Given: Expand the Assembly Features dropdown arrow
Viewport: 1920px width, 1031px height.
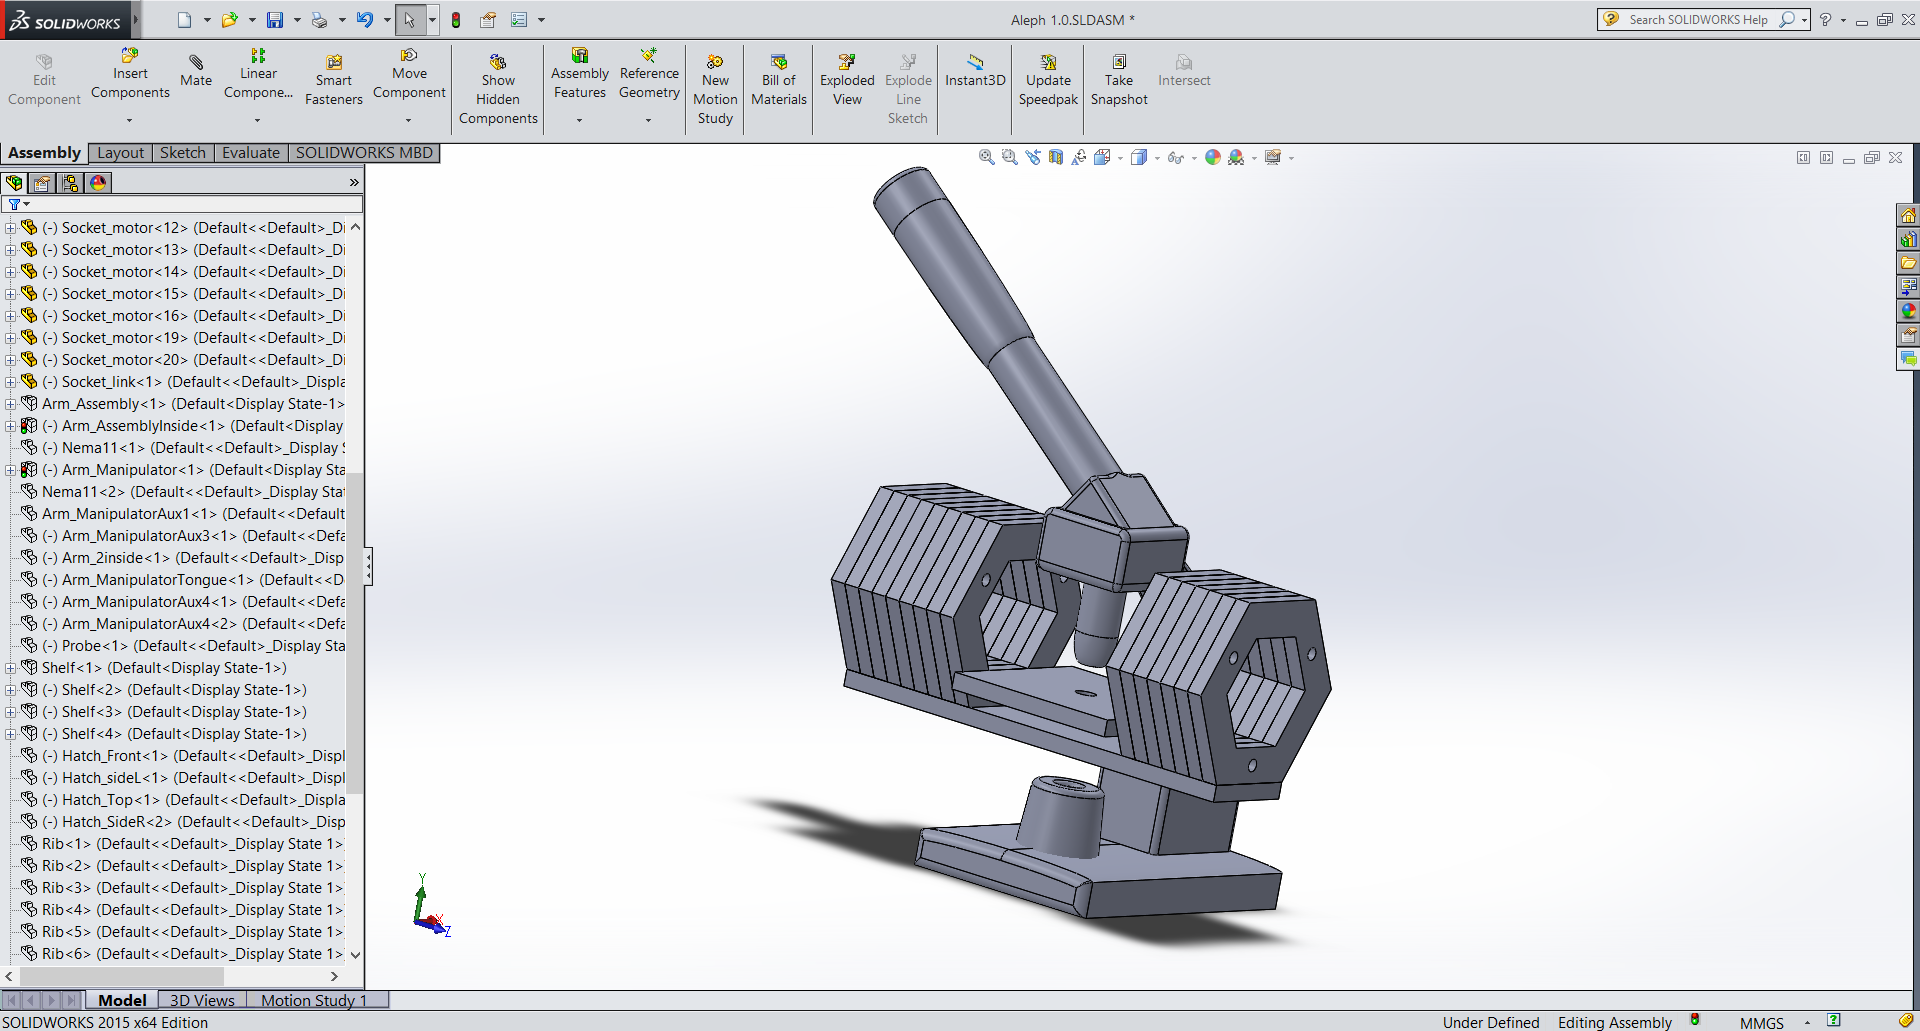Looking at the screenshot, I should [579, 121].
